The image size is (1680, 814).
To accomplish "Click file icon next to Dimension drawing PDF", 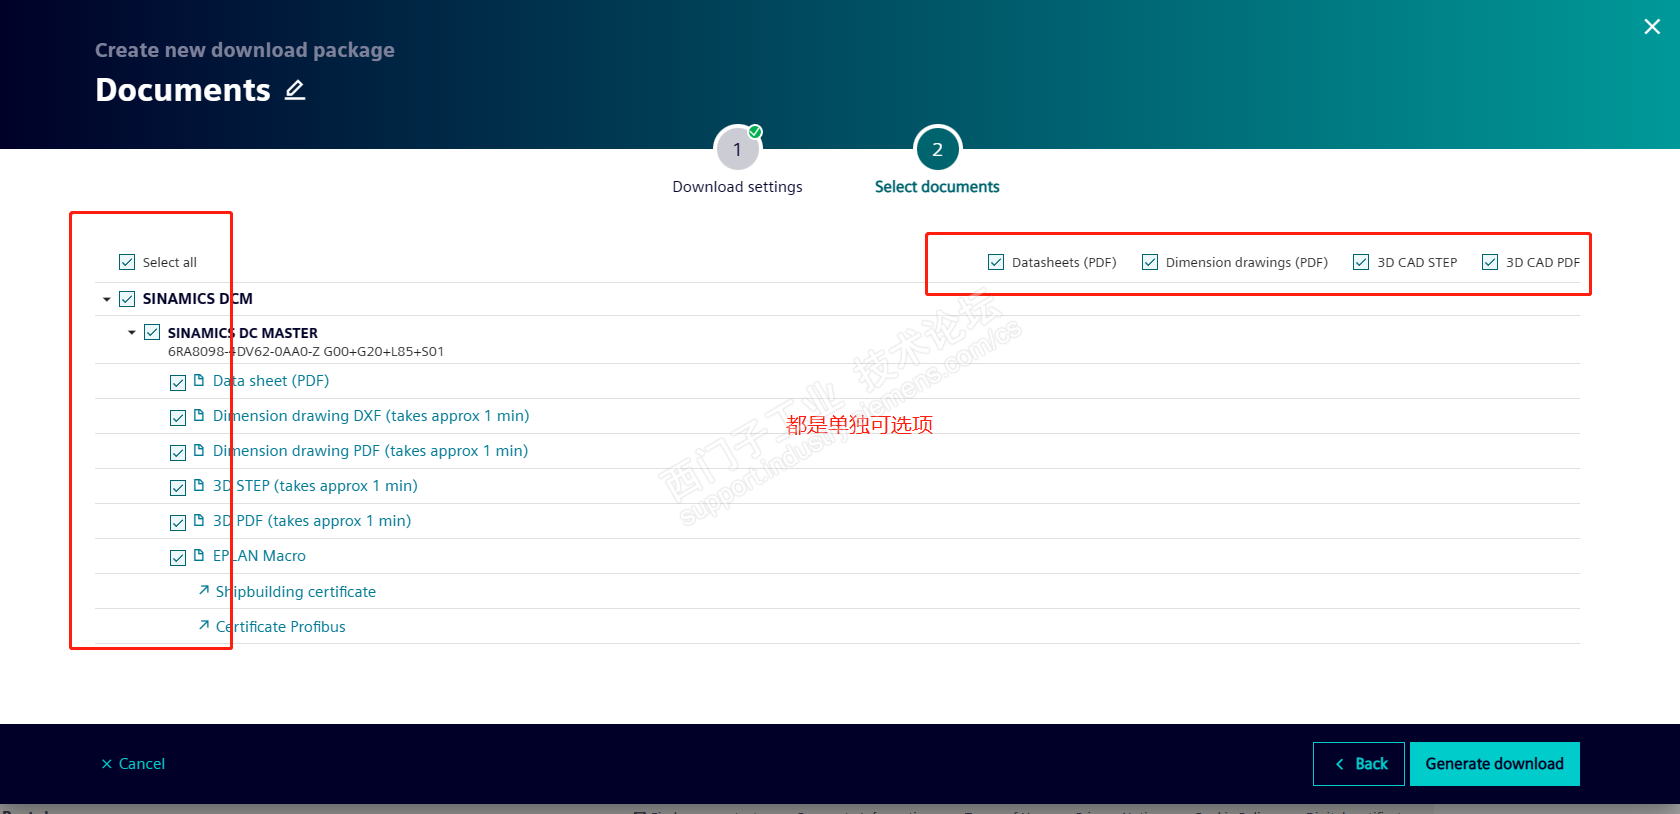I will coord(199,450).
